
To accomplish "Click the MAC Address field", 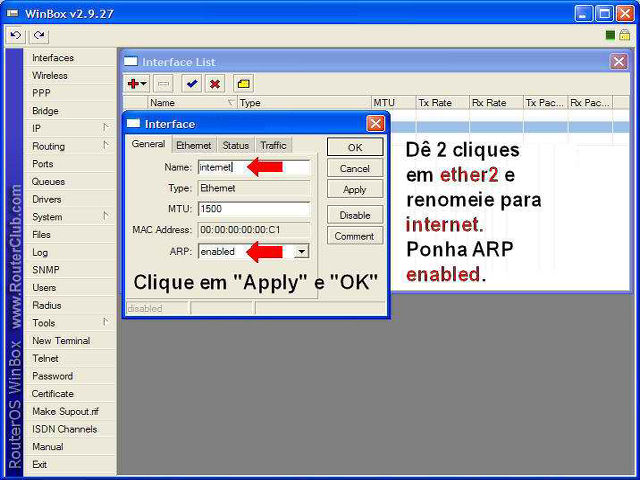I will (x=254, y=230).
